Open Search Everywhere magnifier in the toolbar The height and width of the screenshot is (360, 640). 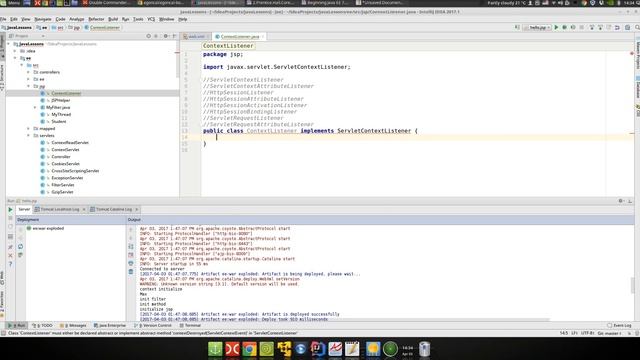click(637, 27)
